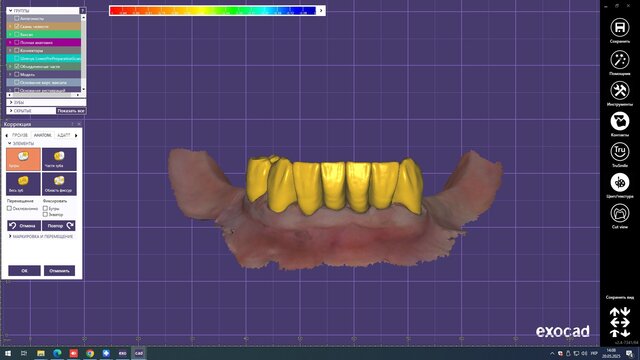Switch to the ПРОИЗВ. tab
The width and height of the screenshot is (640, 360).
[20, 135]
